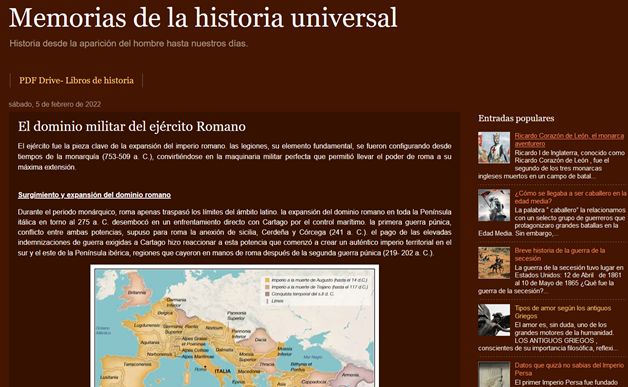Open 'Ricardo Corazón de León, el monarca aventurero' link
628x387 pixels.
(x=569, y=139)
